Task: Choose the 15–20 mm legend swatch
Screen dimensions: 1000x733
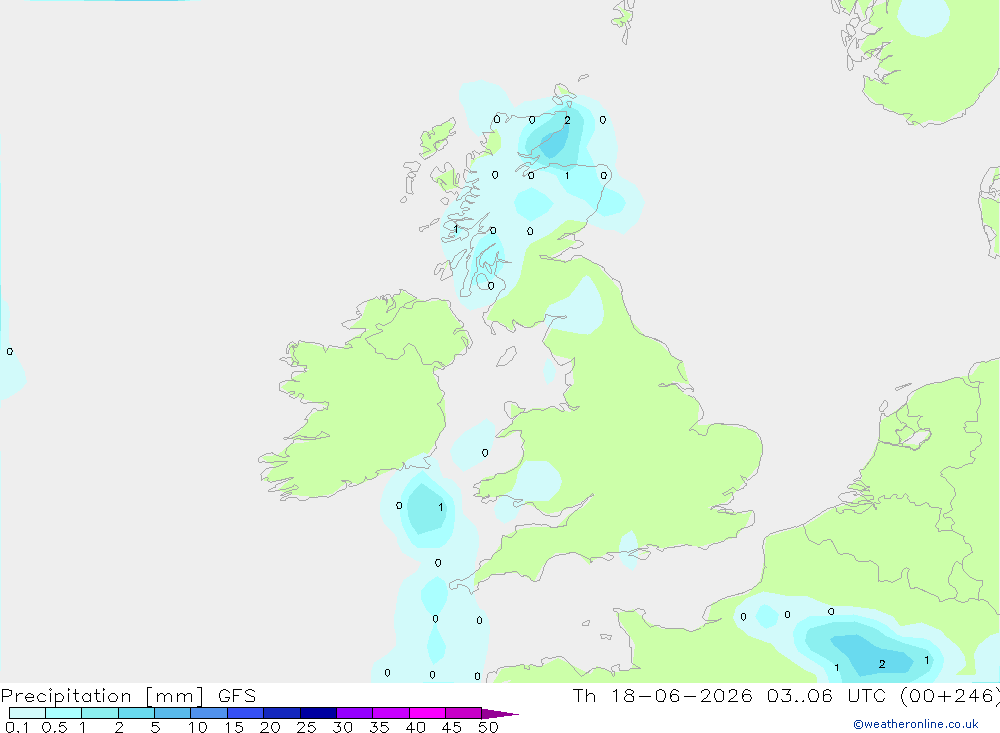Action: pyautogui.click(x=246, y=713)
